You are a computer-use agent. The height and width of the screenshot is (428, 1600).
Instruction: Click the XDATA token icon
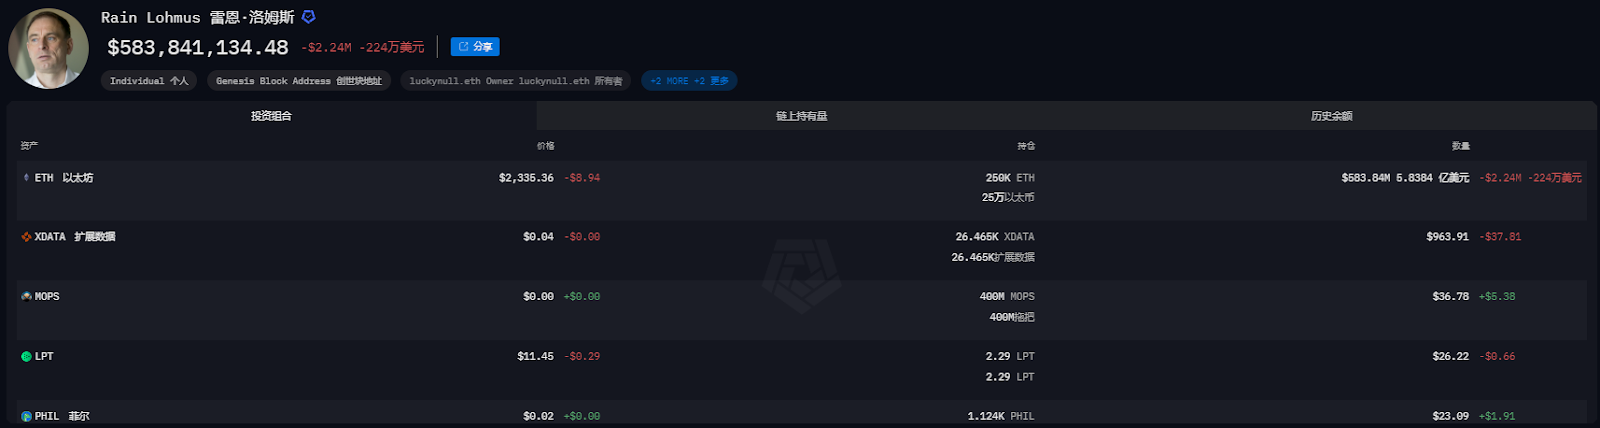coord(26,237)
